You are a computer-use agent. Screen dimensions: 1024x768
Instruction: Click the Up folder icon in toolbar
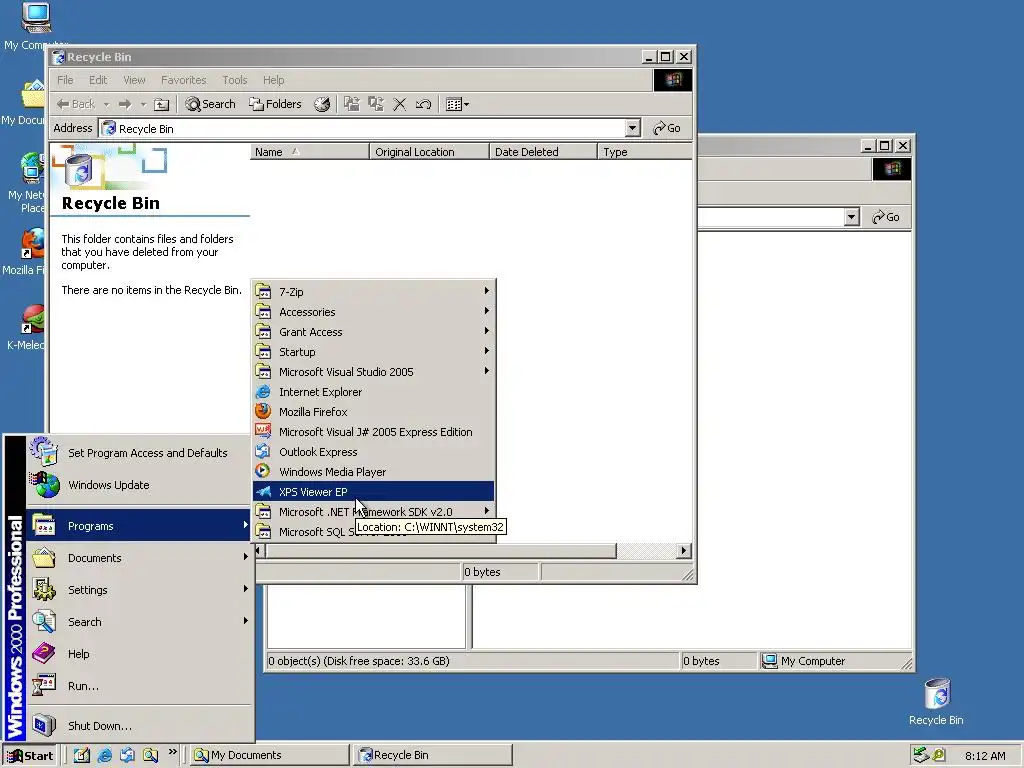point(161,104)
